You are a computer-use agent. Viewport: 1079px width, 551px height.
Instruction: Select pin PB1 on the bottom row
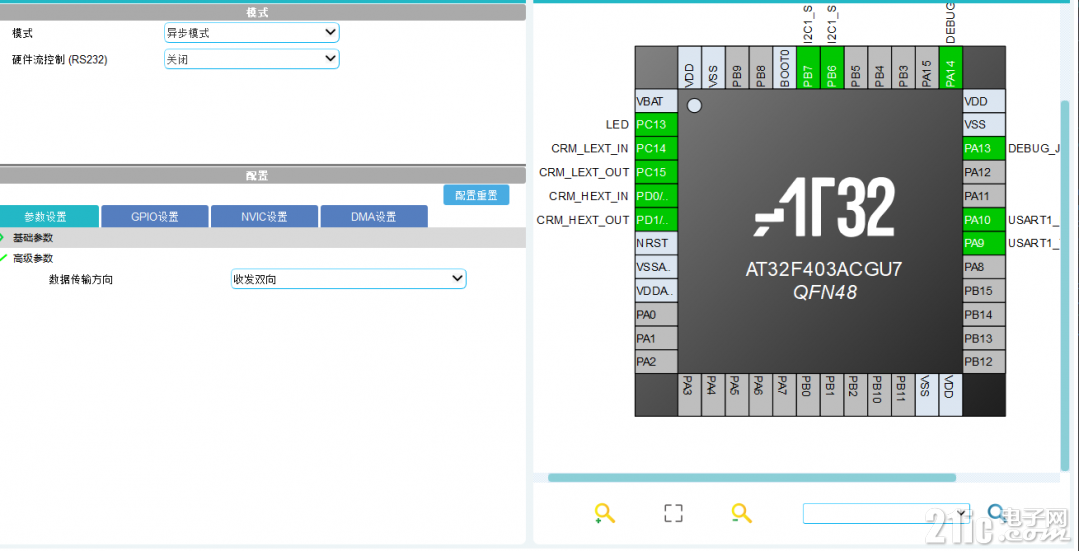point(832,395)
